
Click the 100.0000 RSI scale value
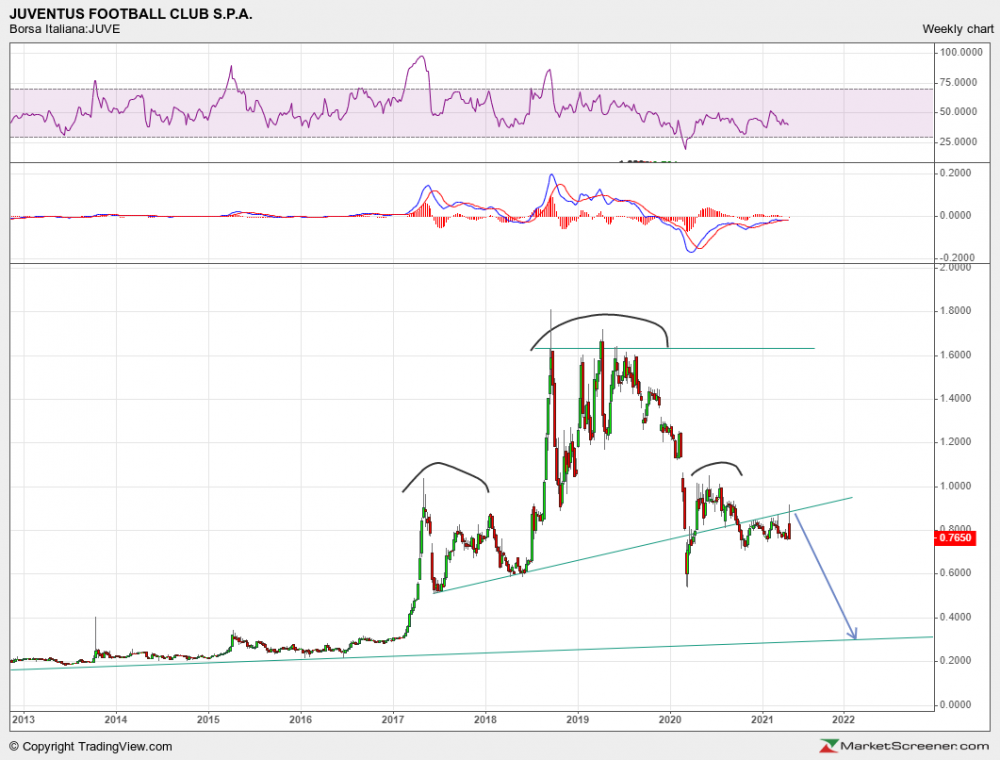click(x=960, y=52)
